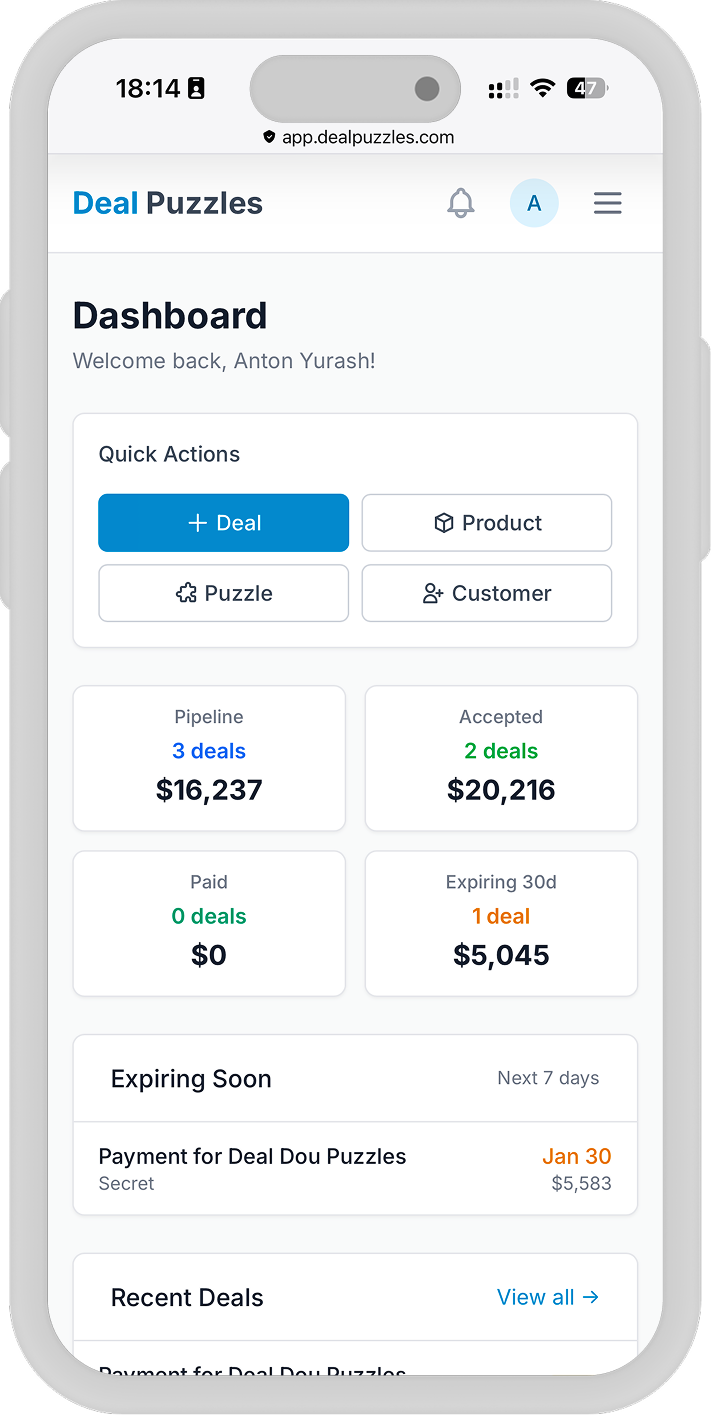Click the arrow icon beside View all
This screenshot has width=711, height=1415.
pyautogui.click(x=591, y=1297)
